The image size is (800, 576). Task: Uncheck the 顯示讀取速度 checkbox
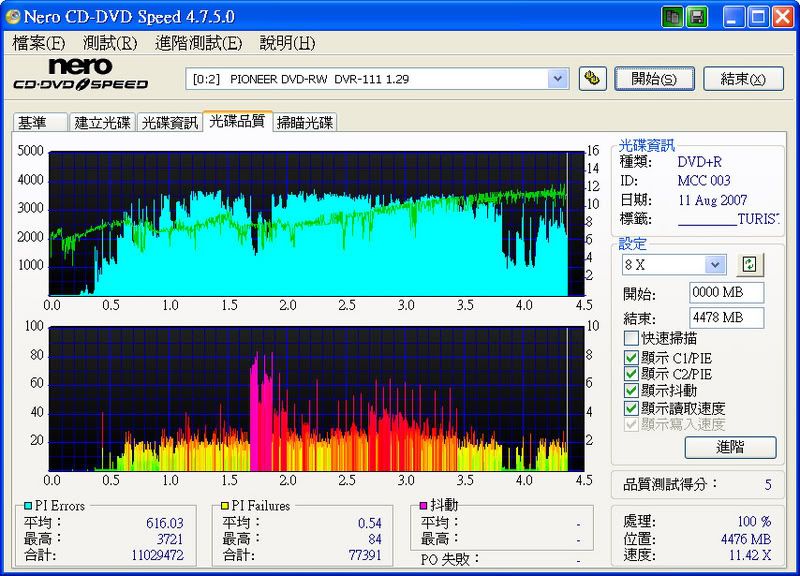tap(631, 408)
